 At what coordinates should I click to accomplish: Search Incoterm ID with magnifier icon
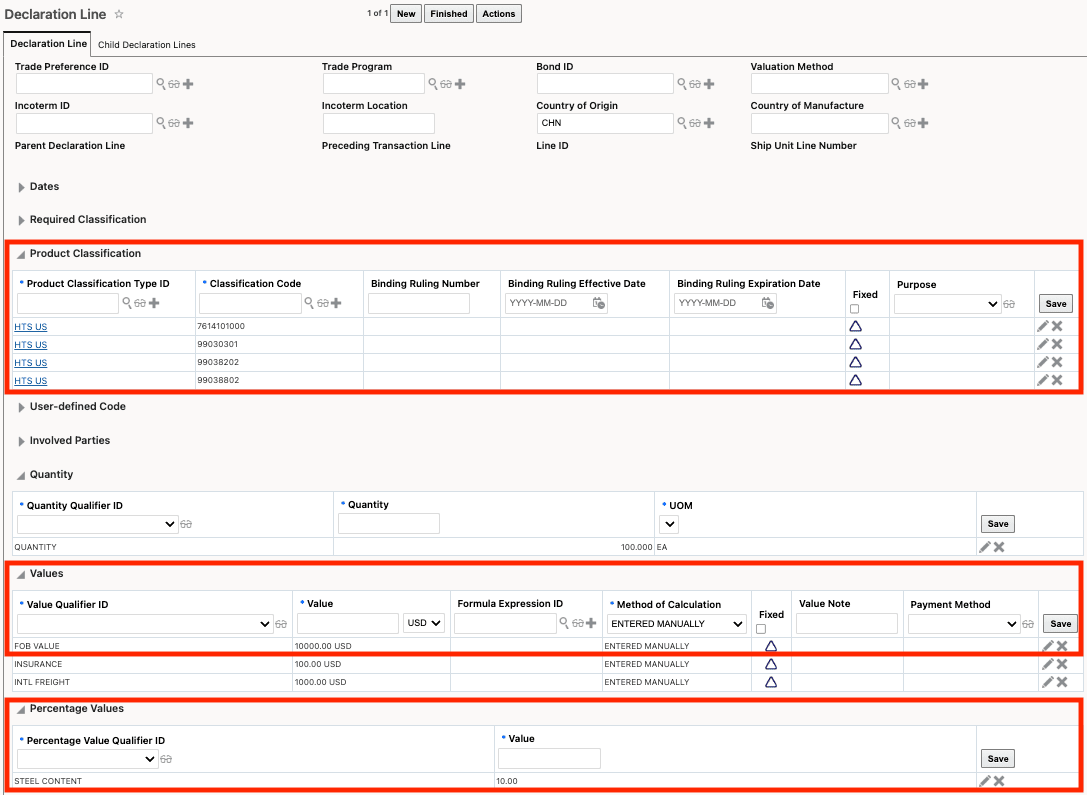[x=160, y=123]
